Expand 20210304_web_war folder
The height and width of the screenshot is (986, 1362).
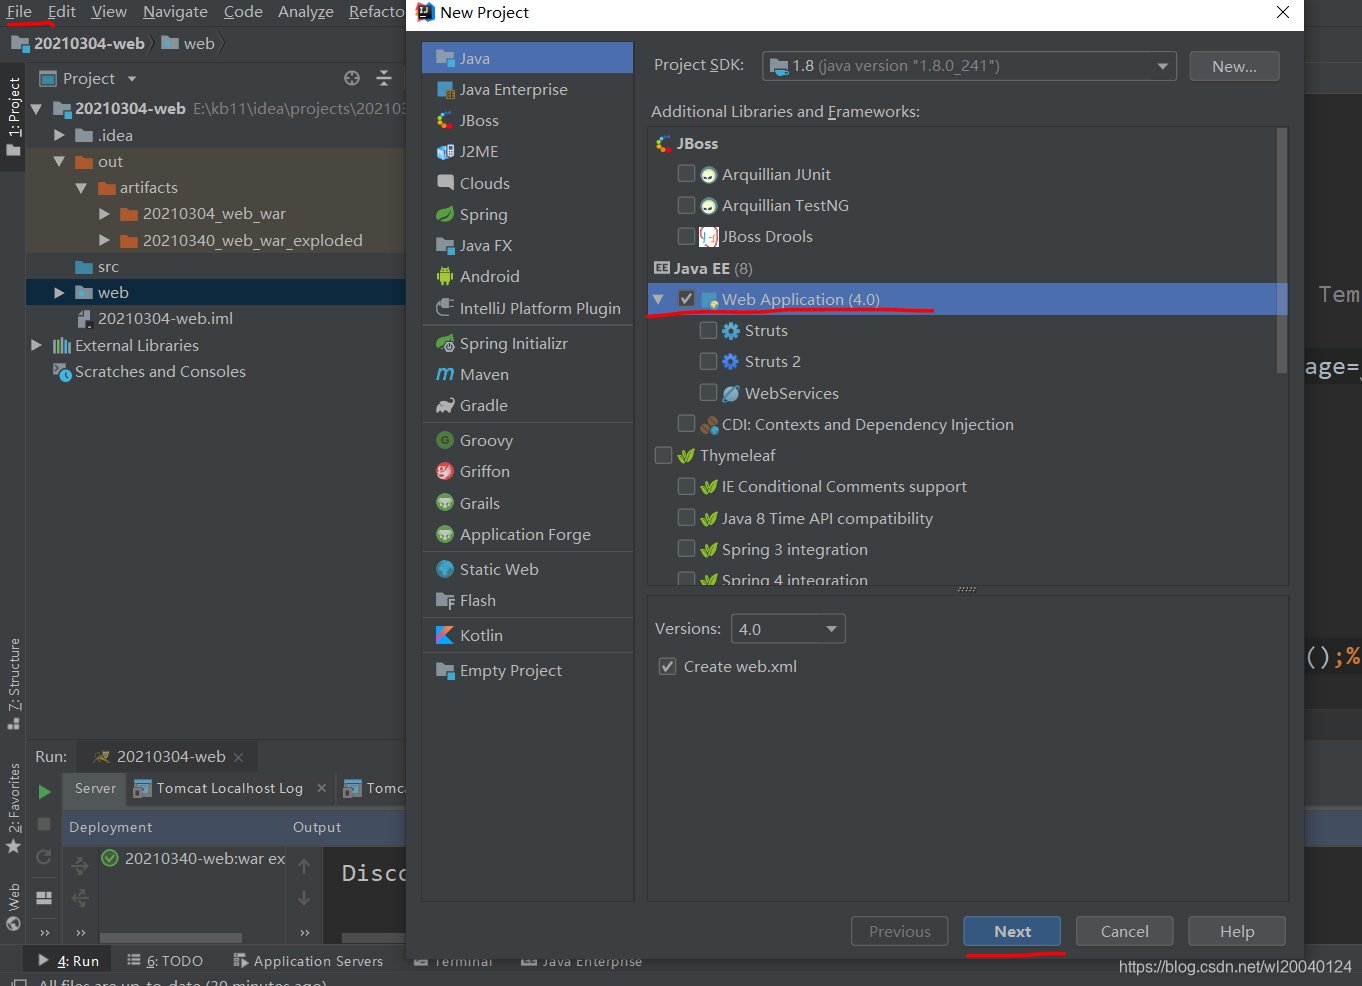point(104,214)
